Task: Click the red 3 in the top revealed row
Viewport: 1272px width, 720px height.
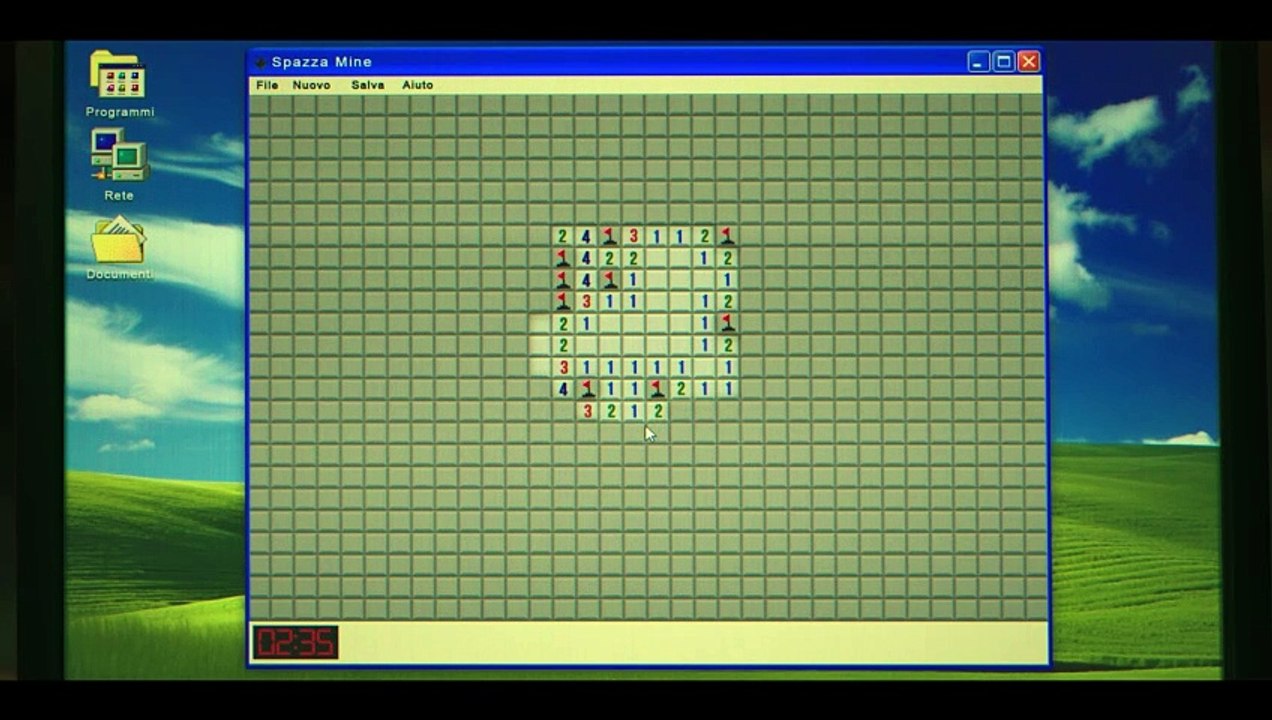Action: 633,236
